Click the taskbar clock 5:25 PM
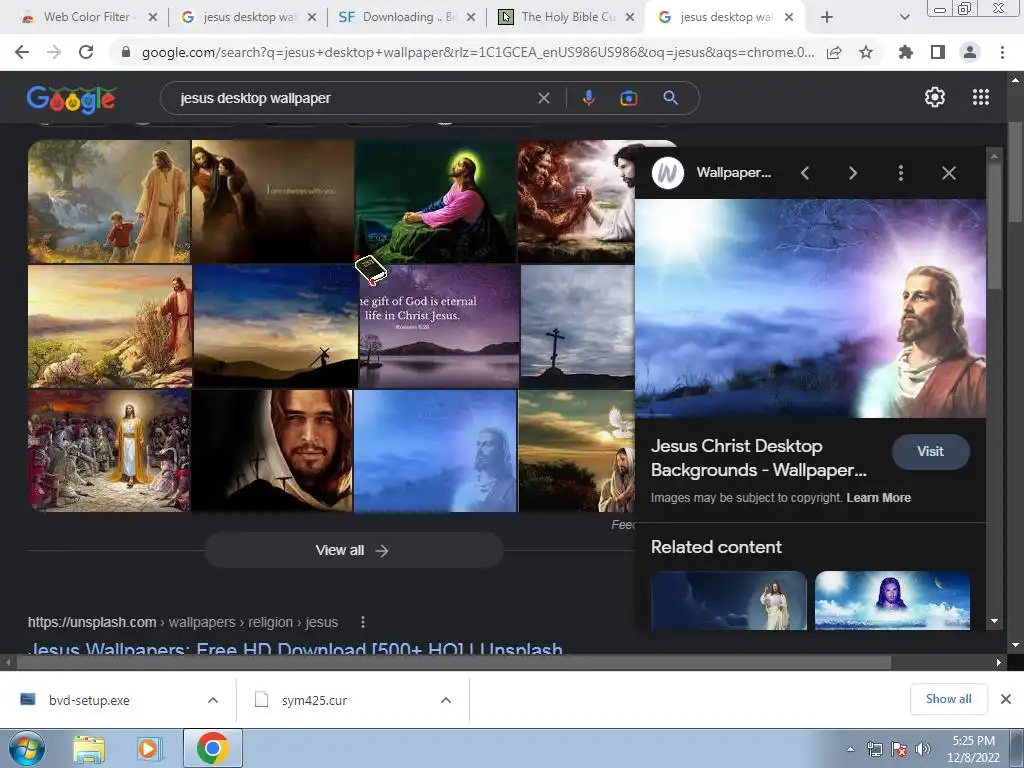1024x768 pixels. click(x=974, y=741)
